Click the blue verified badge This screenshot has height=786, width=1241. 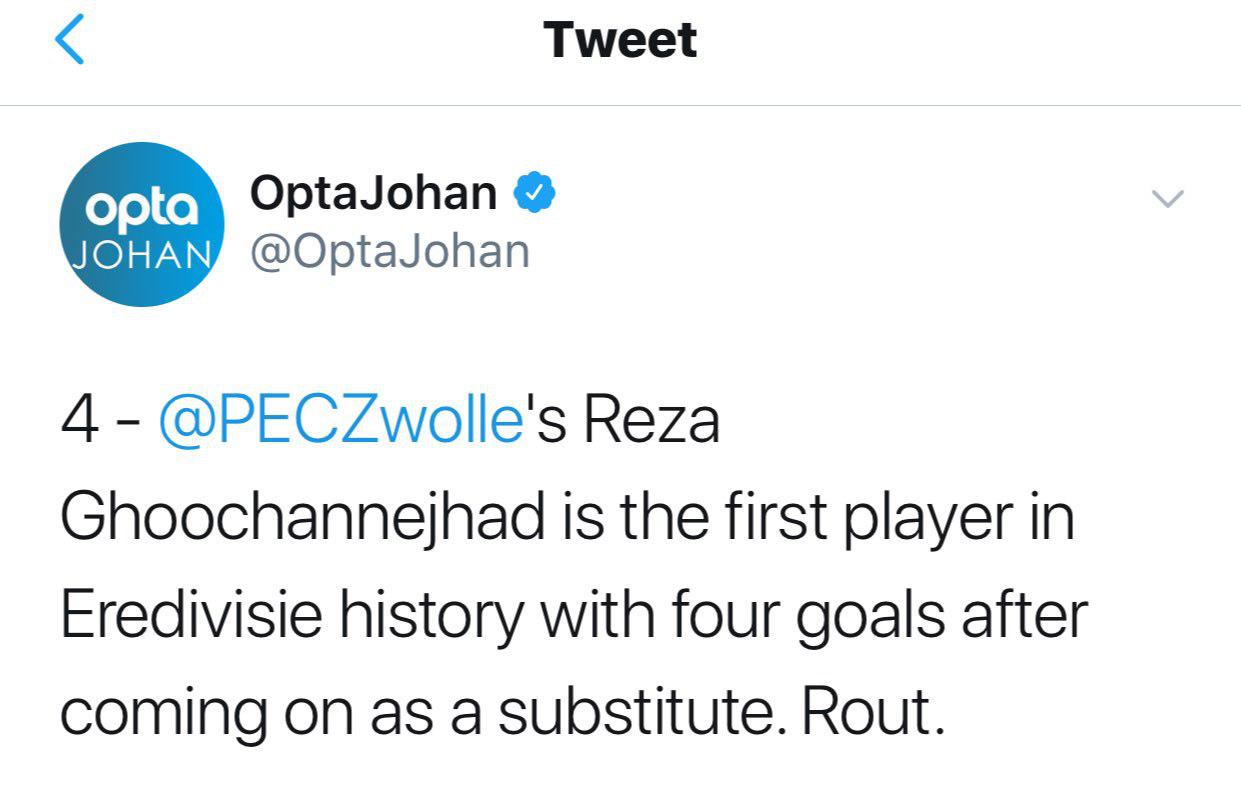pyautogui.click(x=535, y=193)
